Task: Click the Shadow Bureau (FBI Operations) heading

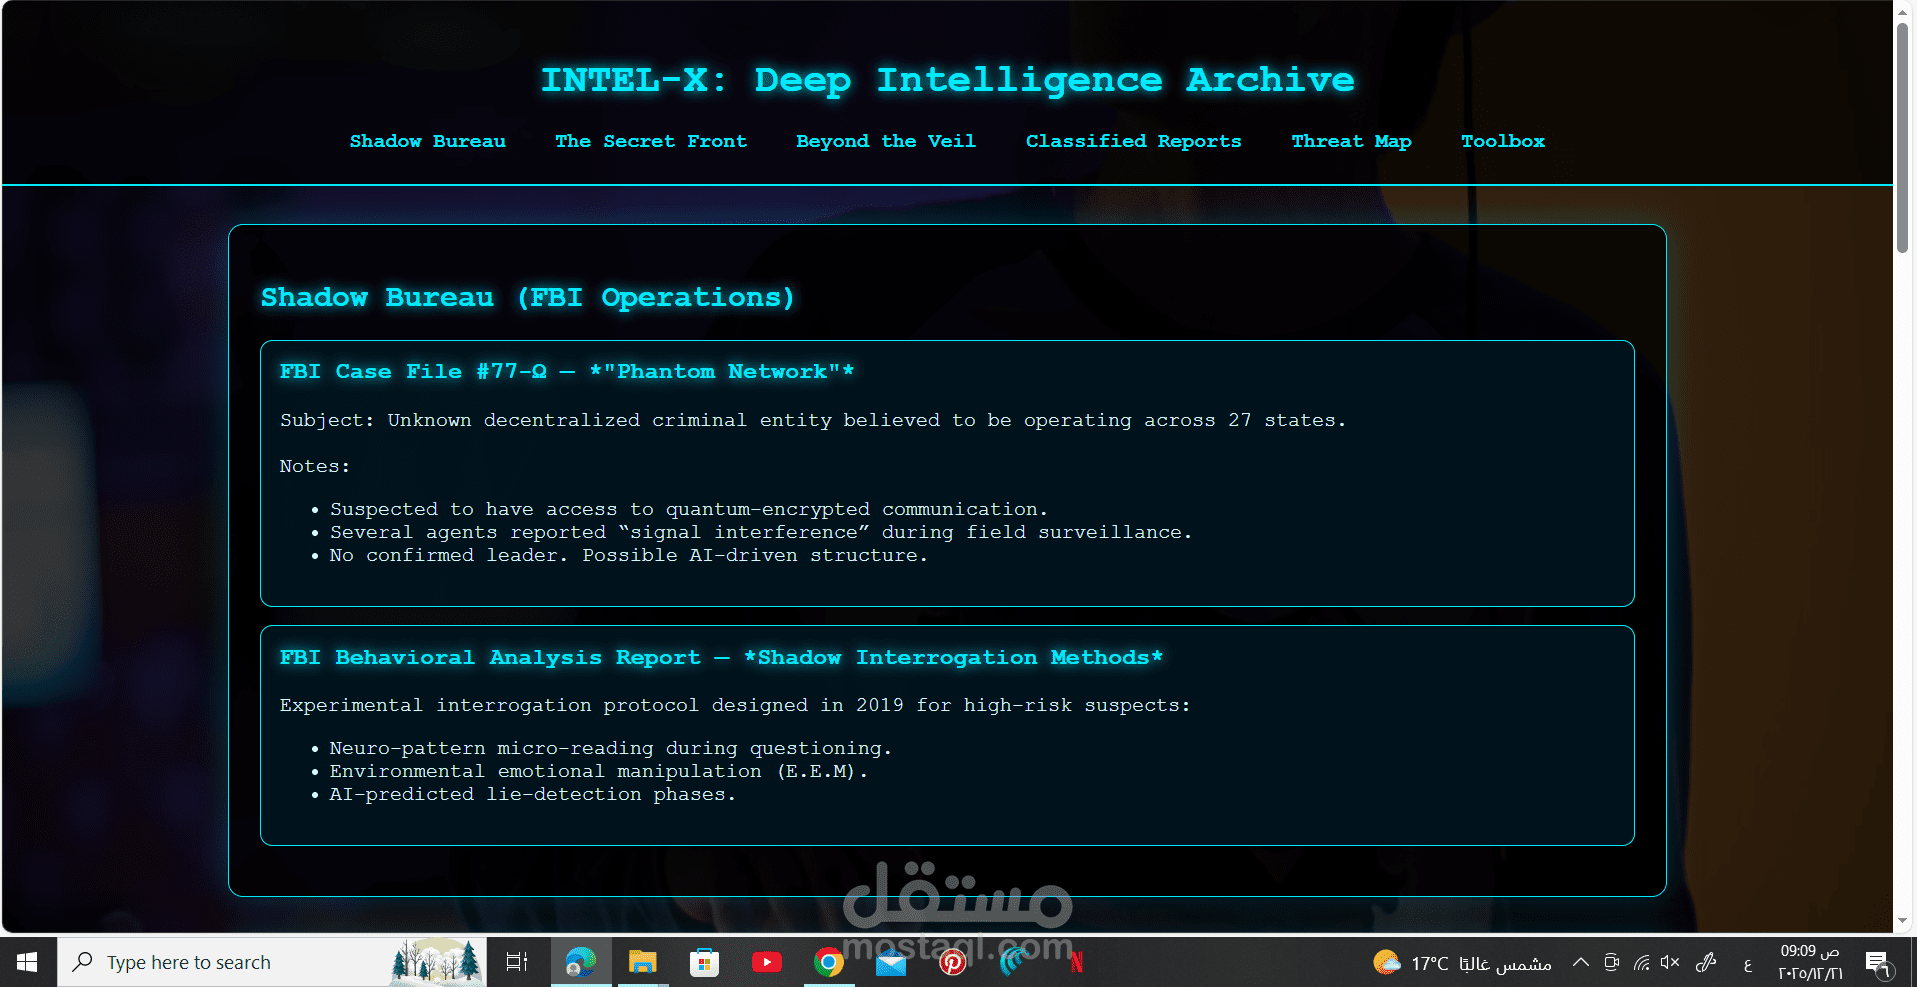Action: pos(528,297)
